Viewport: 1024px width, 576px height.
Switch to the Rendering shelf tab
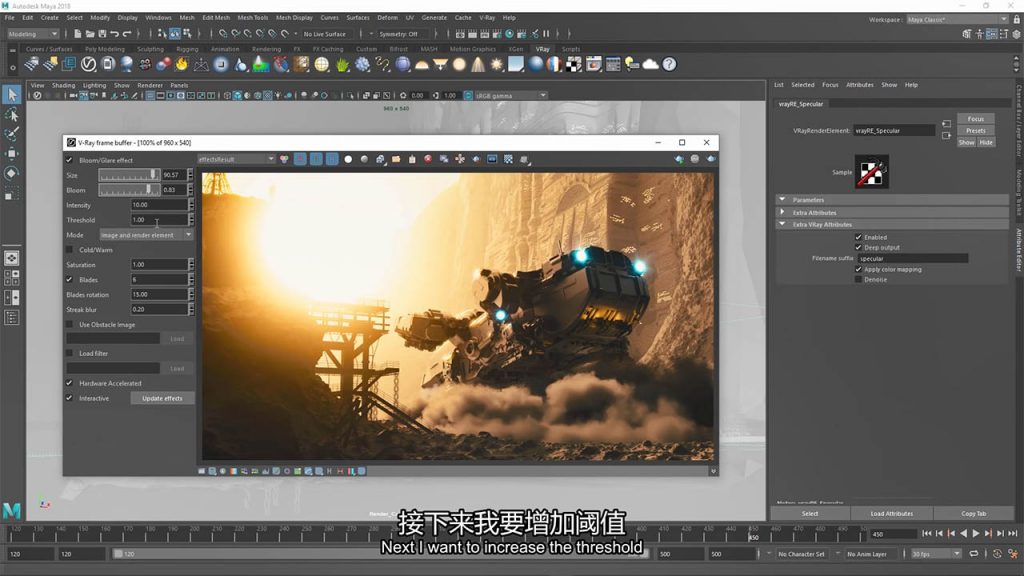point(266,49)
